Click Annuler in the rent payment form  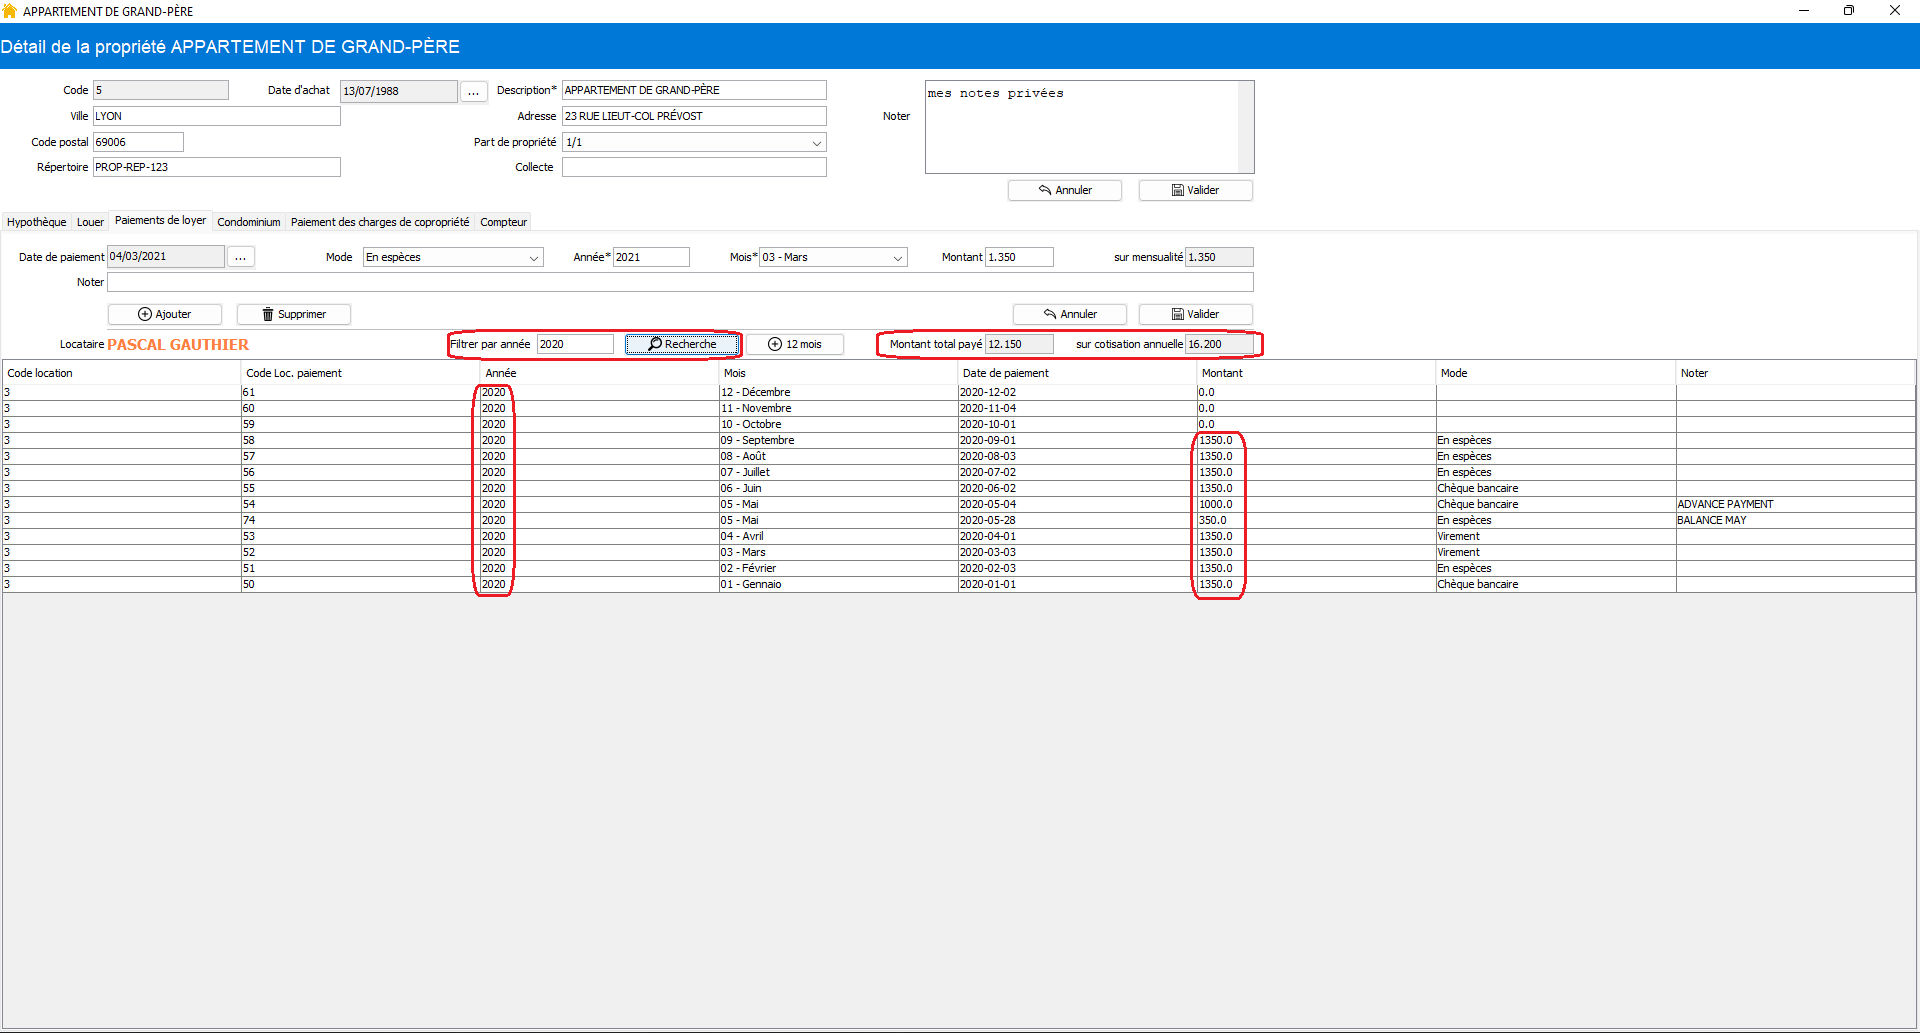click(1070, 314)
